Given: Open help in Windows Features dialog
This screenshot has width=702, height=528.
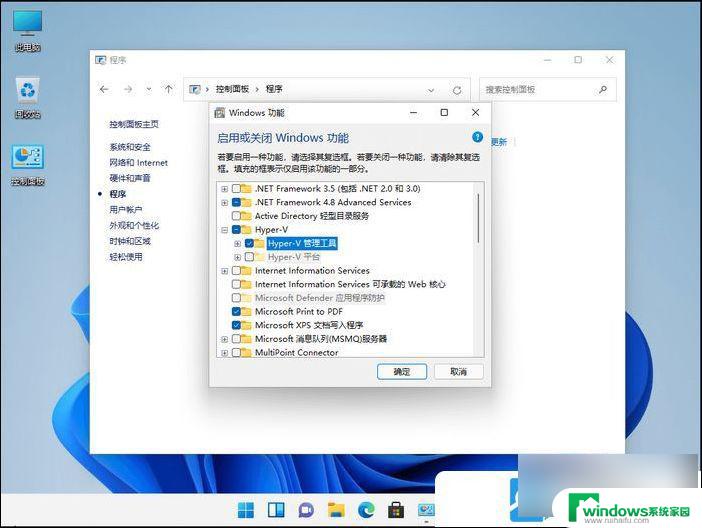Looking at the screenshot, I should pos(477,137).
